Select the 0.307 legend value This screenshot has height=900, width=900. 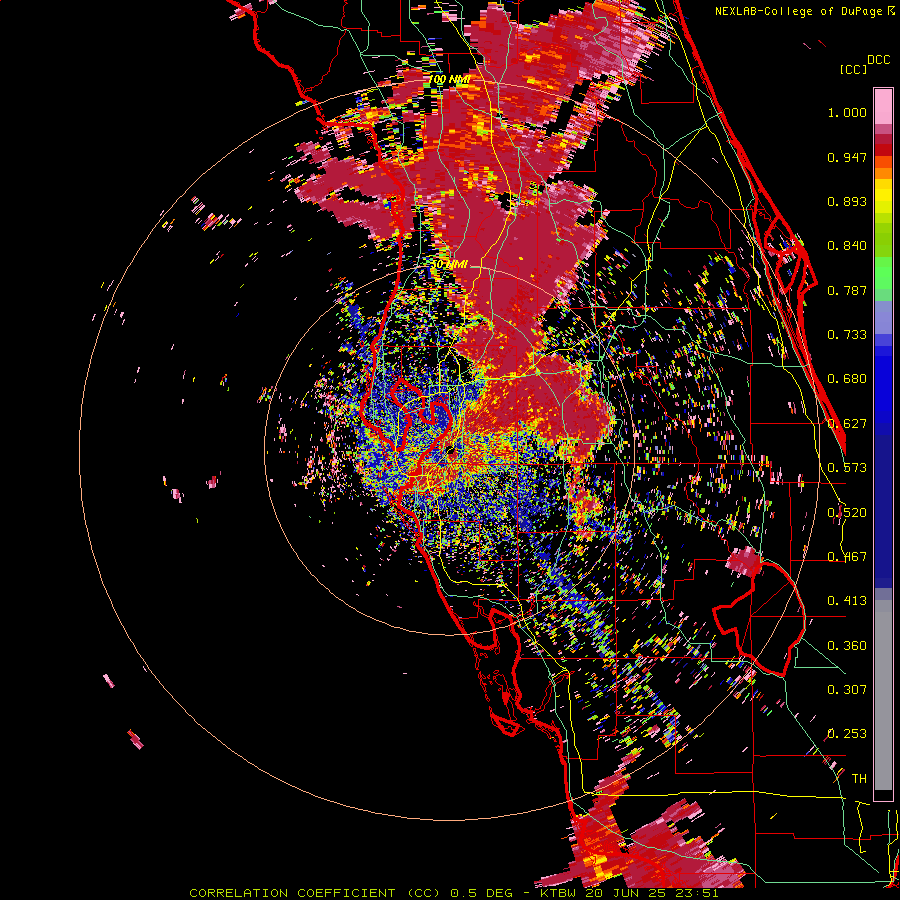coord(847,690)
